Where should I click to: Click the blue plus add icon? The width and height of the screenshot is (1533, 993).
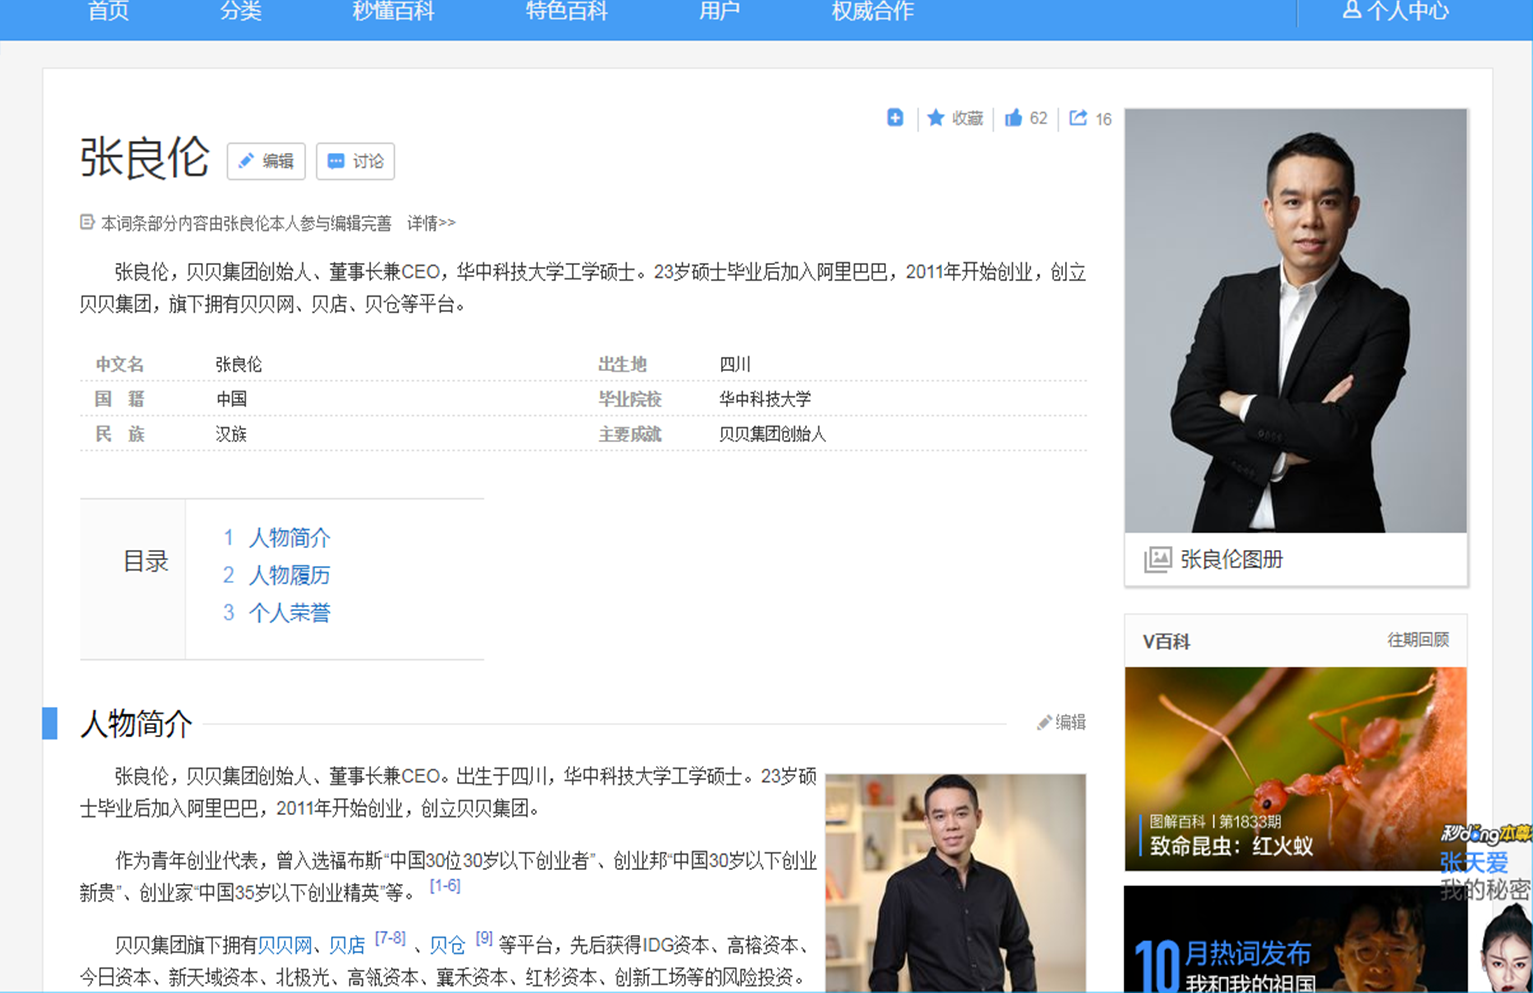click(x=895, y=118)
